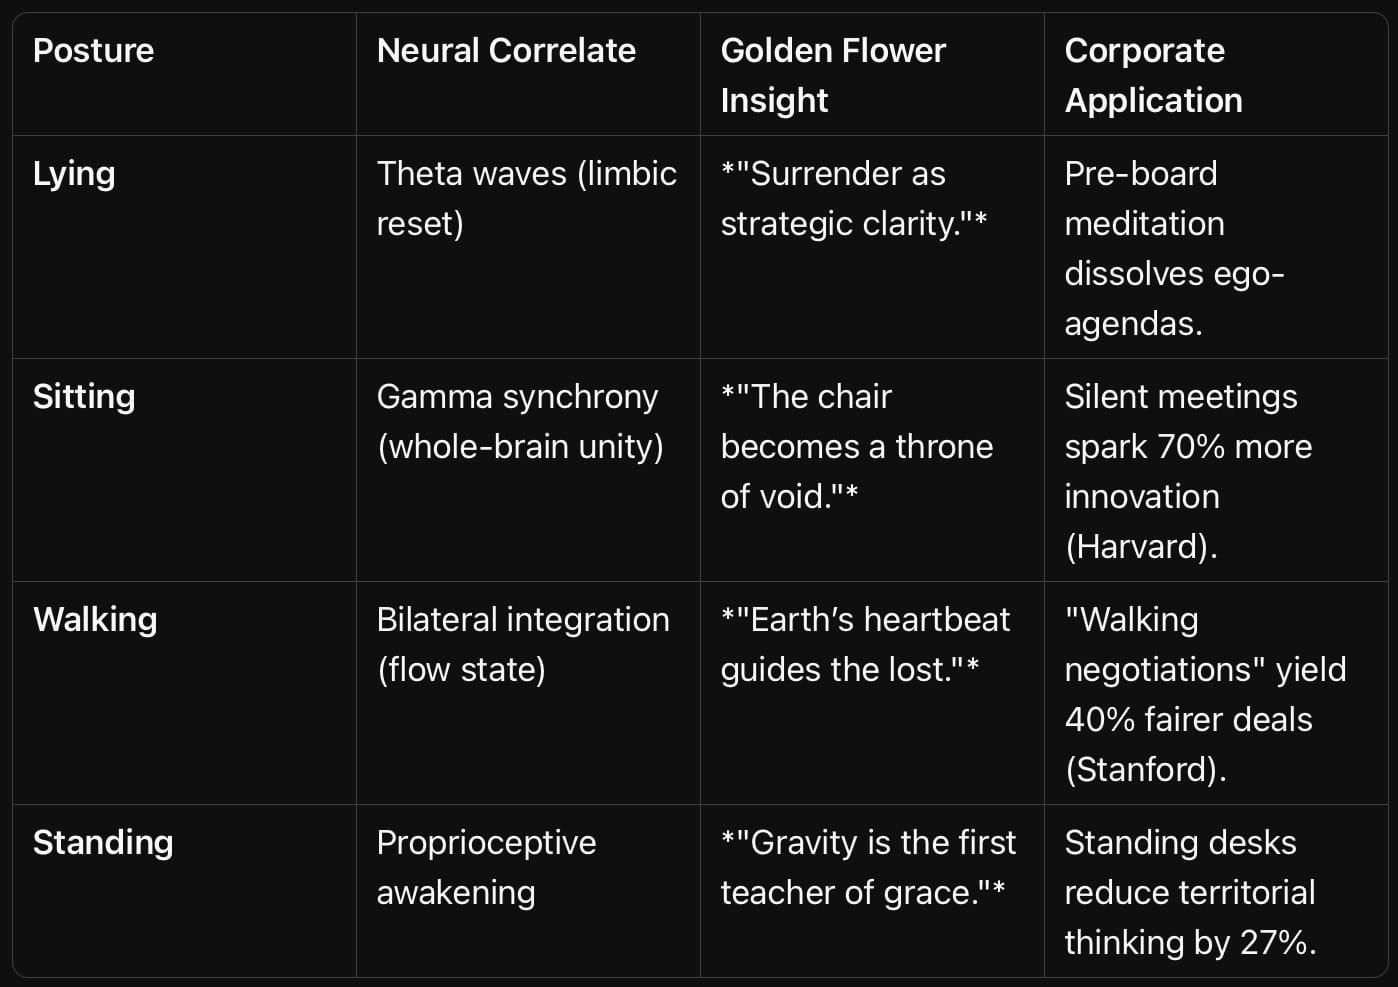Click the Bilateral integration (flow state) cell
This screenshot has width=1398, height=987.
(523, 644)
